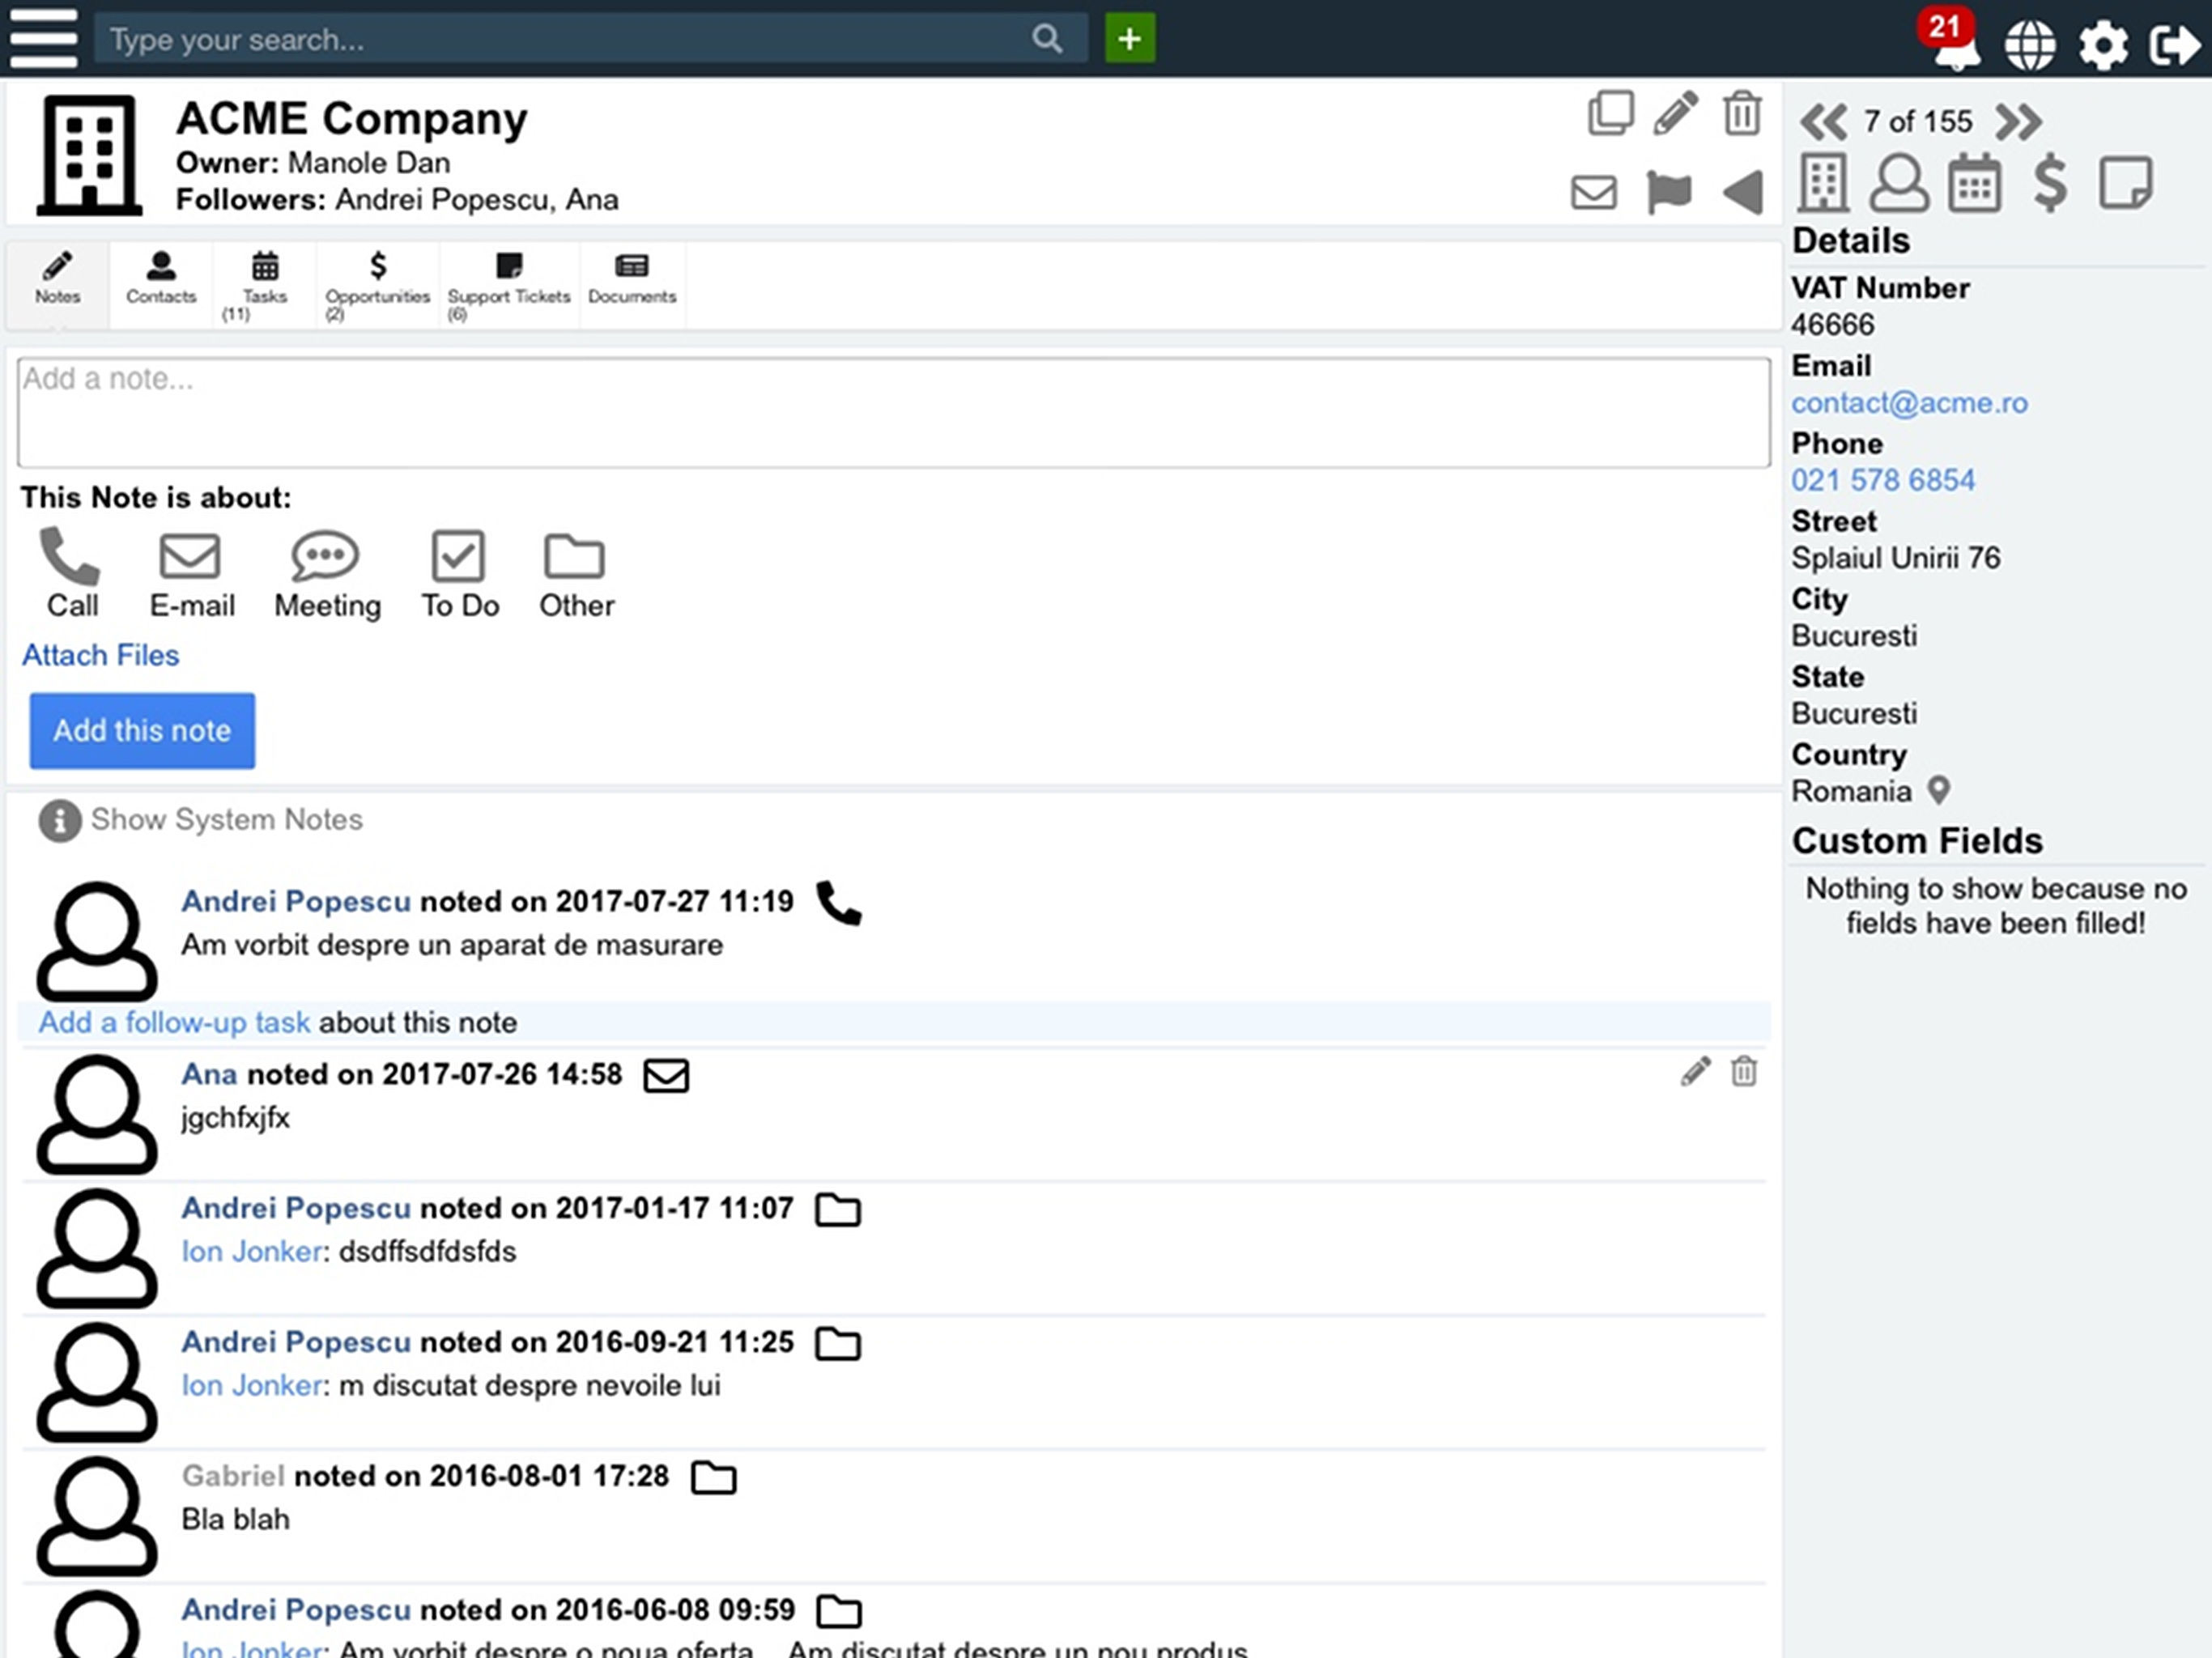Viewport: 2212px width, 1658px height.
Task: Open the Opportunities (2) tab
Action: coord(377,284)
